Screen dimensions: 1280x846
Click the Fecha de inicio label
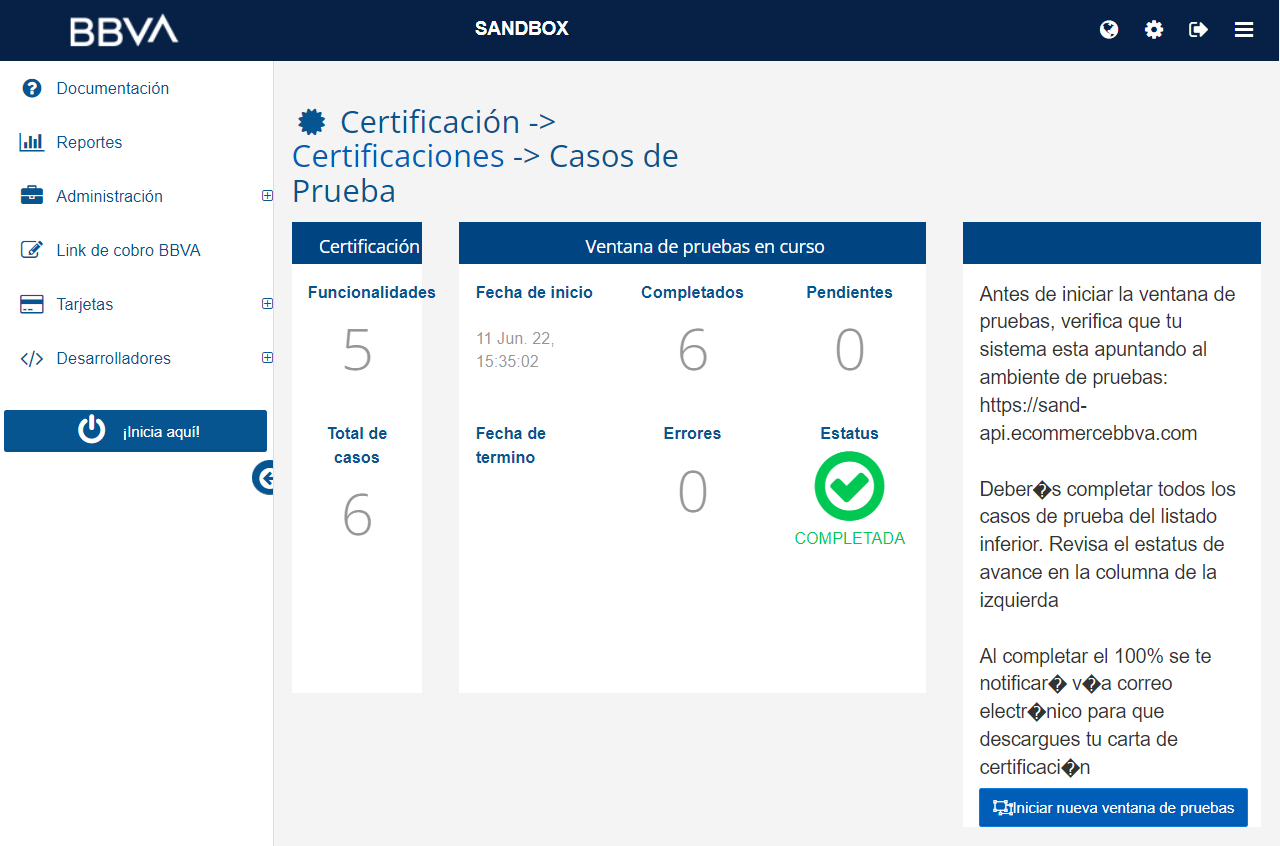[534, 293]
